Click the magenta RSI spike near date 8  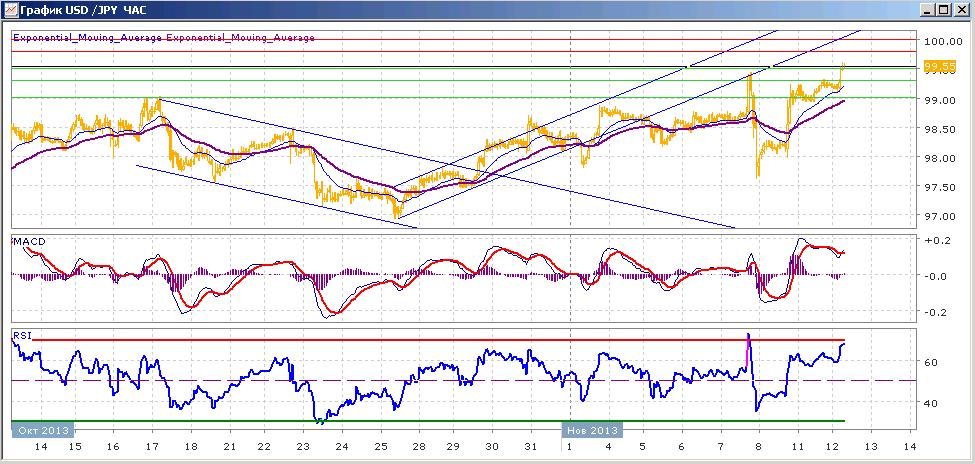pyautogui.click(x=747, y=352)
